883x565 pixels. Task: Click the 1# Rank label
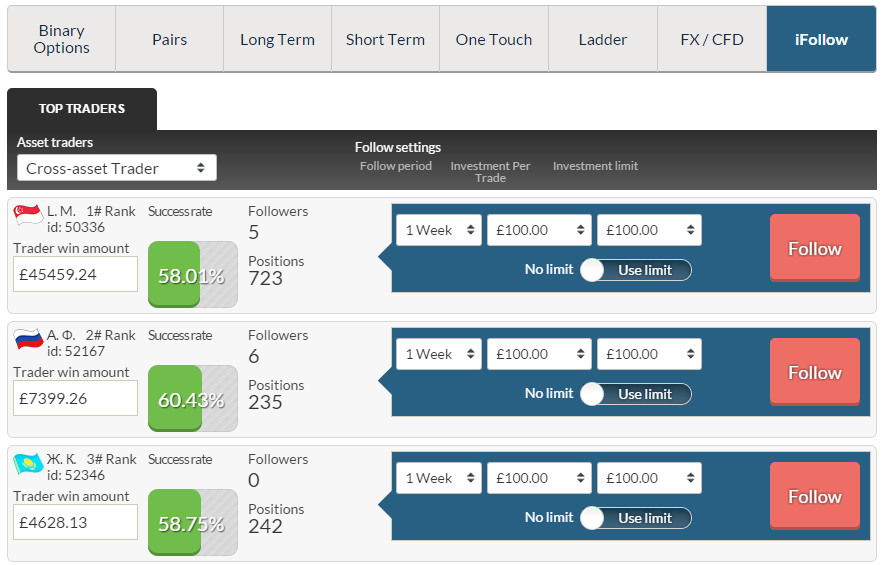click(x=111, y=211)
